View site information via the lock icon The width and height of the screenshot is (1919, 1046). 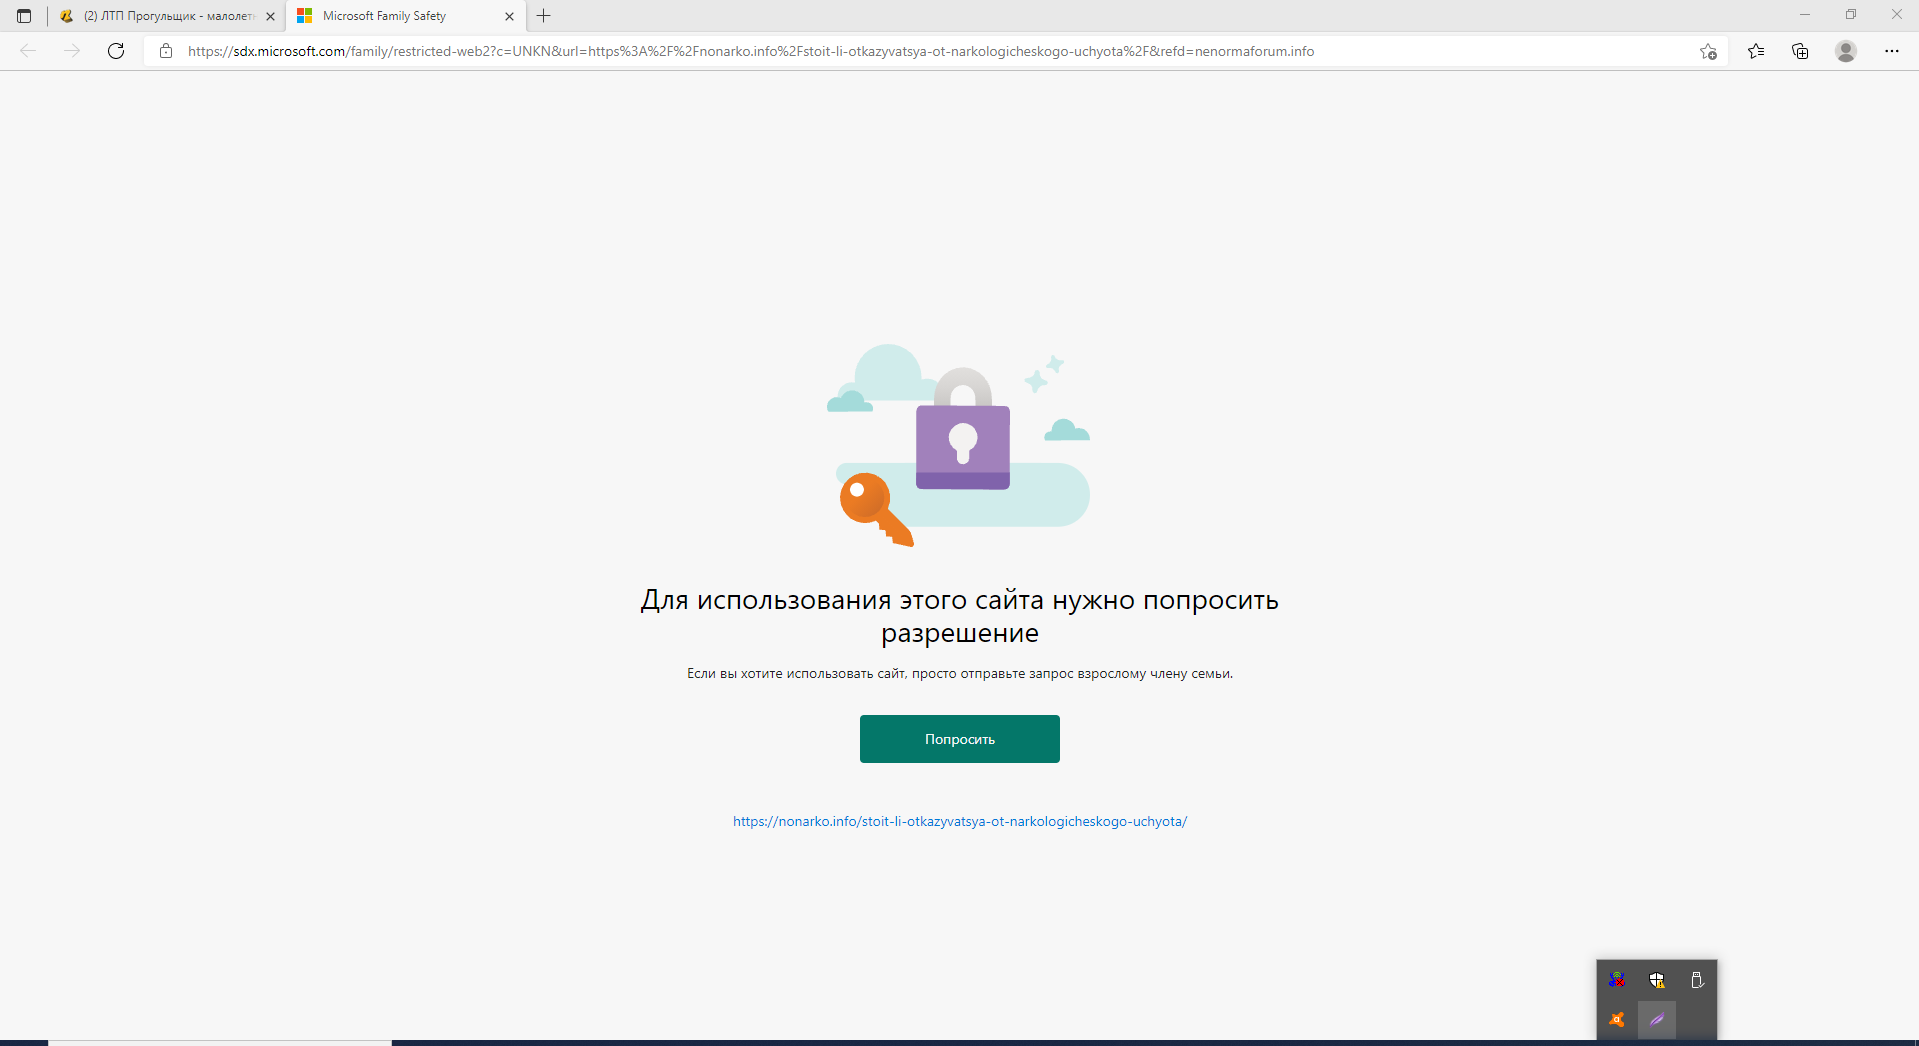point(166,51)
